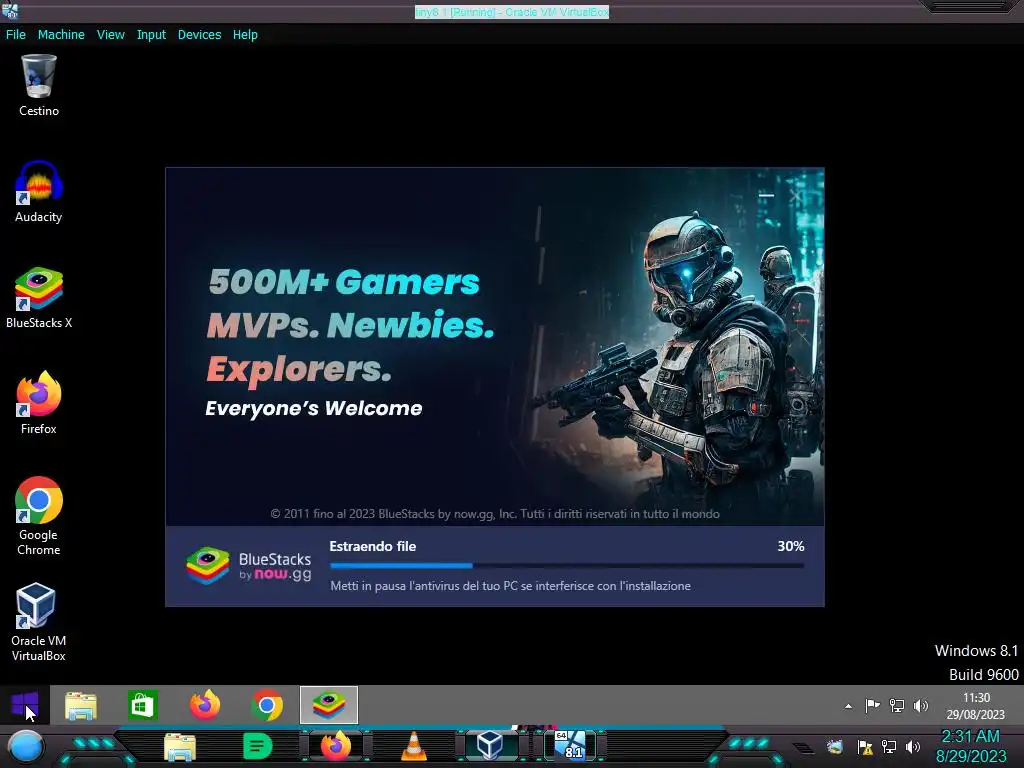Open the host Action Center flag with warning
This screenshot has width=1024, height=768.
coord(865,747)
